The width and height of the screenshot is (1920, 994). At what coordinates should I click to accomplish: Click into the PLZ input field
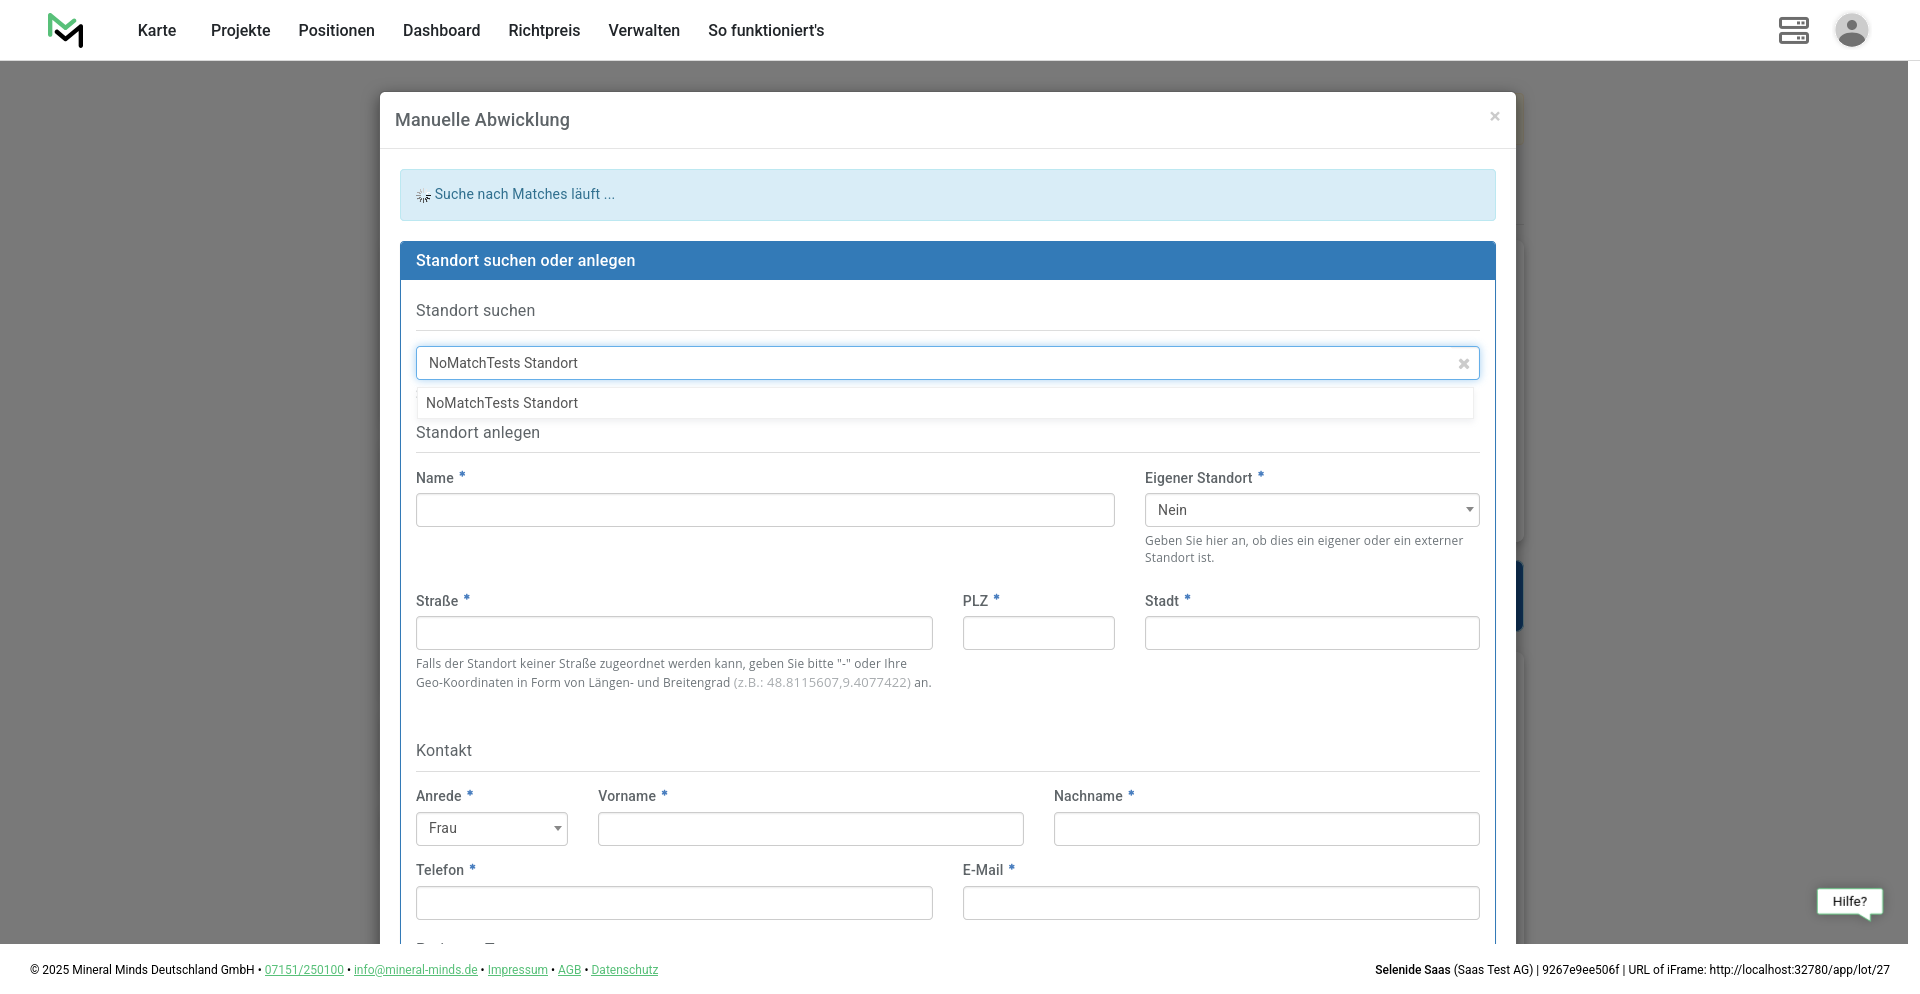point(1038,633)
